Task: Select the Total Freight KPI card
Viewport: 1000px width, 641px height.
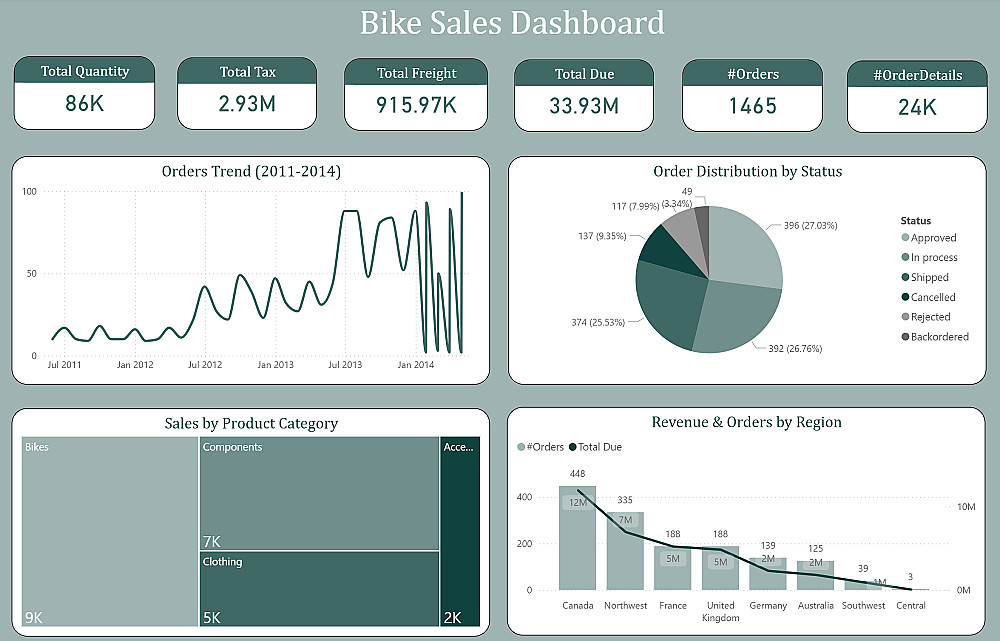Action: (416, 94)
